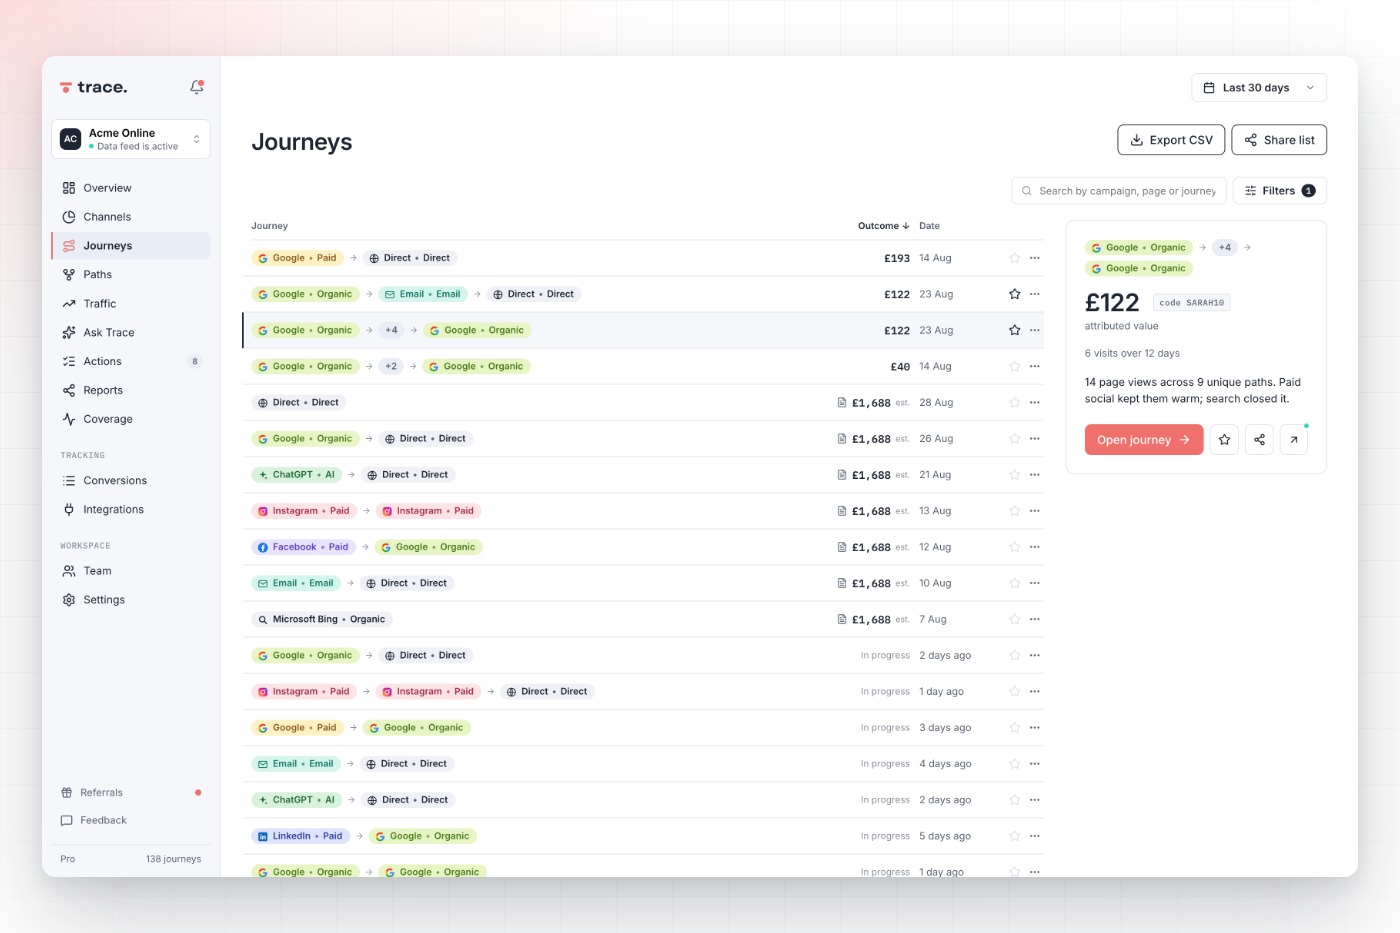
Task: Star the journey in the detail panel
Action: pyautogui.click(x=1224, y=440)
